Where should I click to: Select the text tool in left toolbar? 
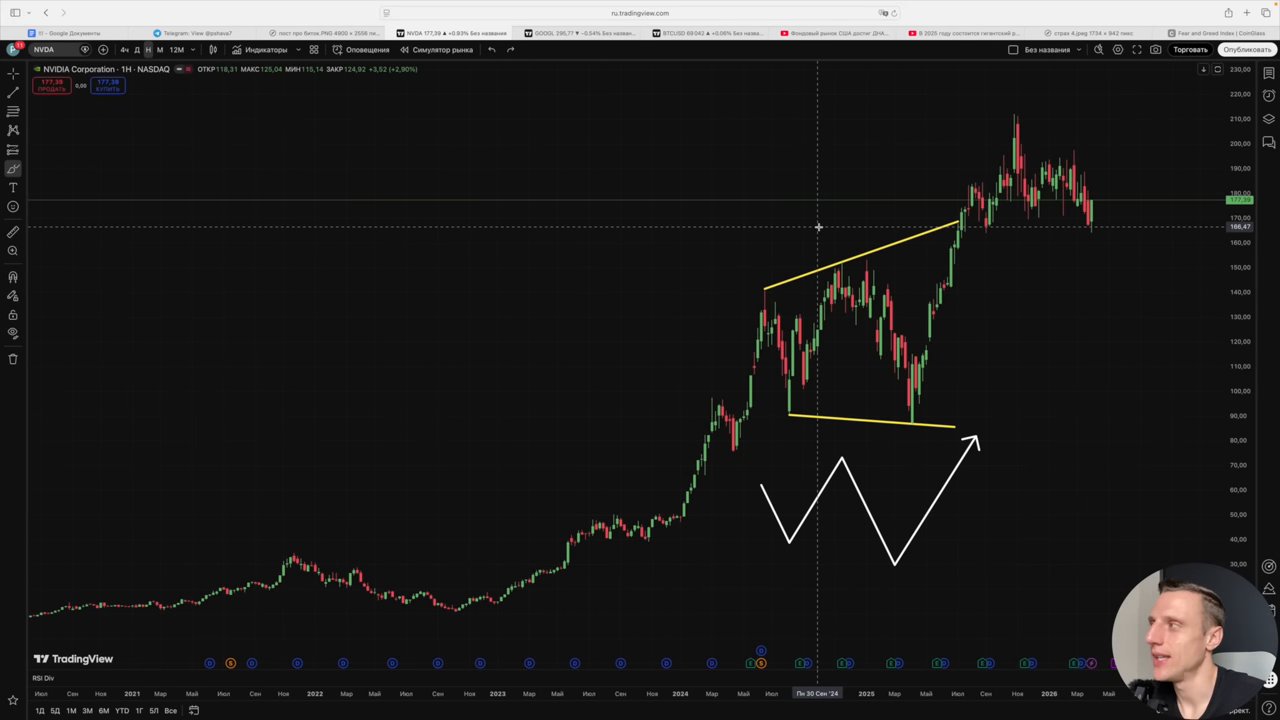(13, 187)
